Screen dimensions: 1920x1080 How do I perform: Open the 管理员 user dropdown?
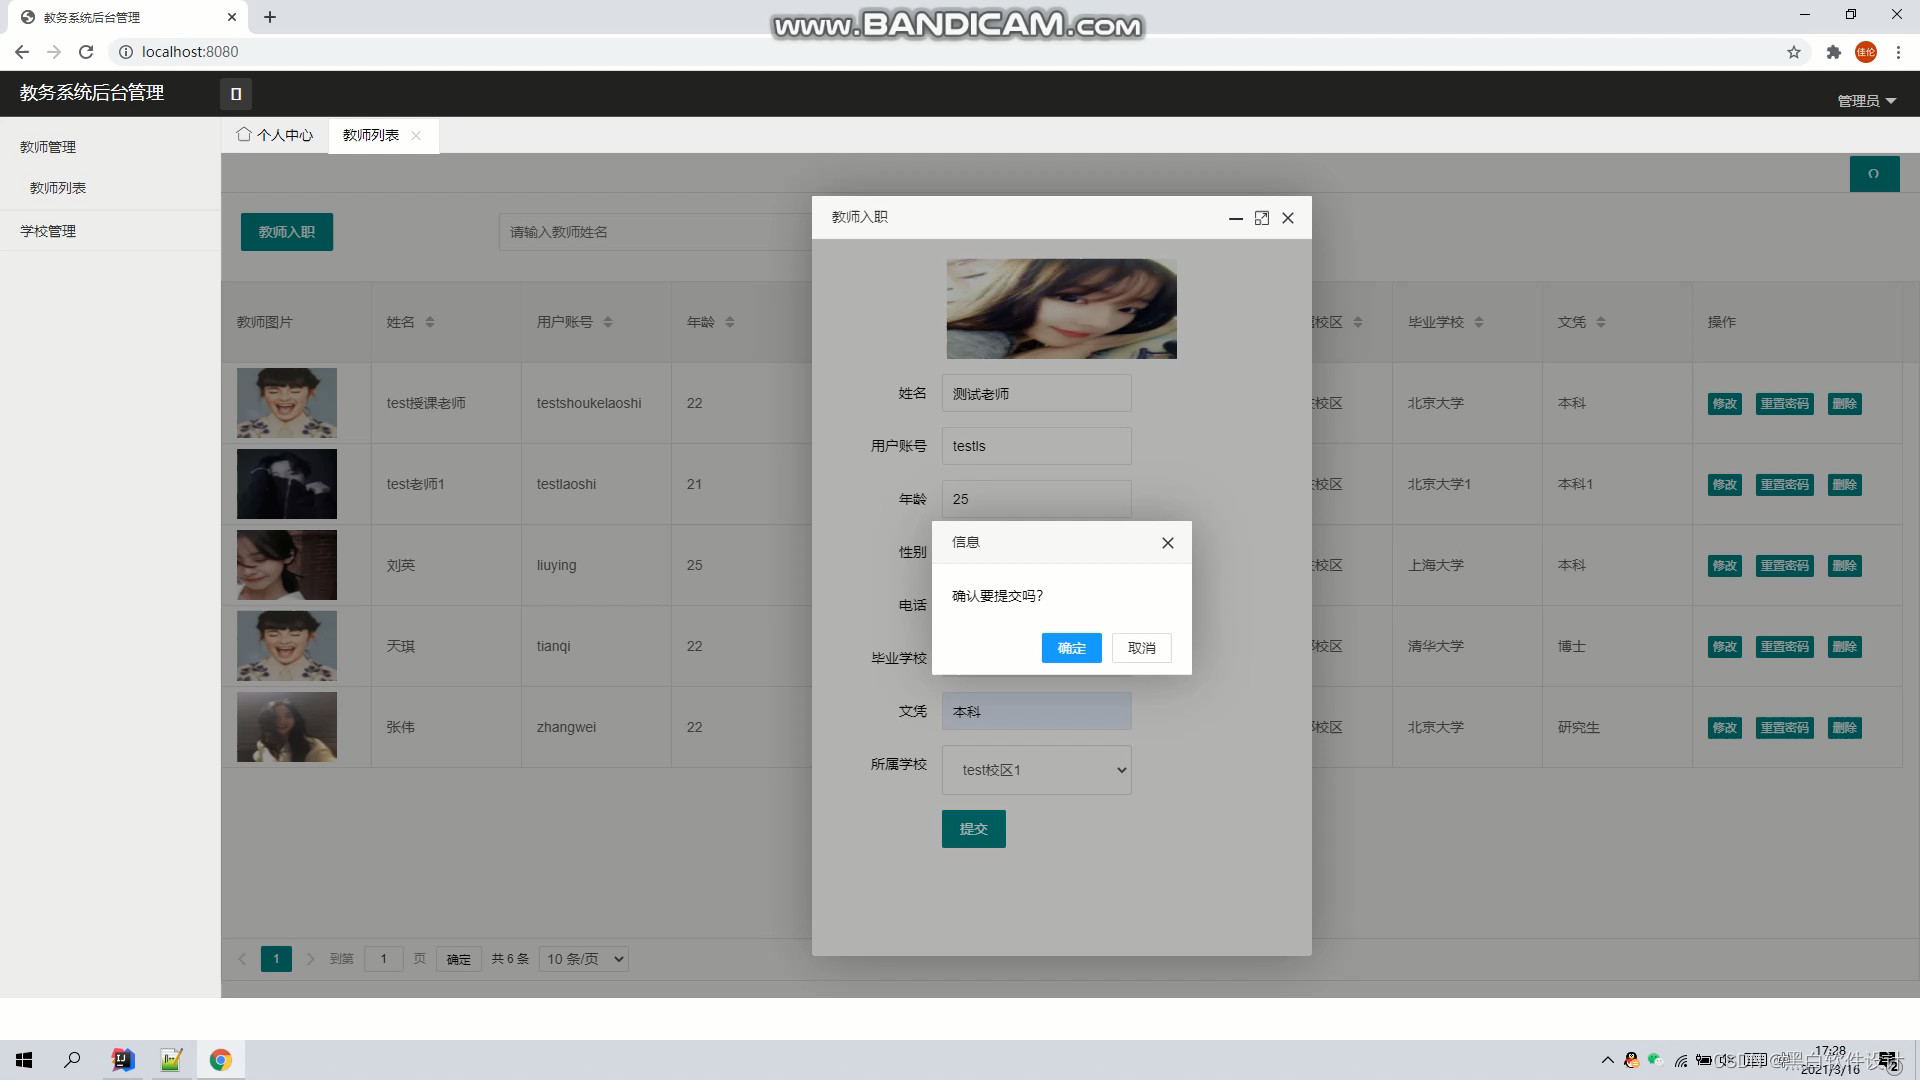click(1866, 101)
